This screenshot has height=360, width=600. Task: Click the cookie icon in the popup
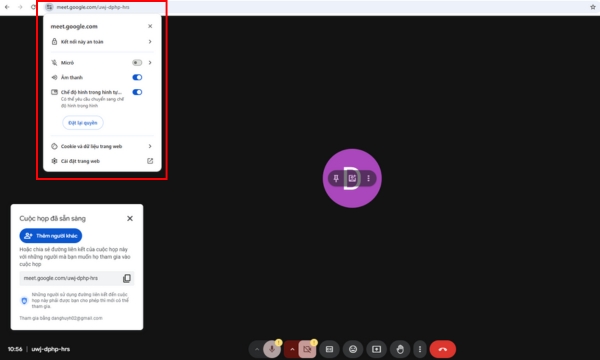[54, 146]
